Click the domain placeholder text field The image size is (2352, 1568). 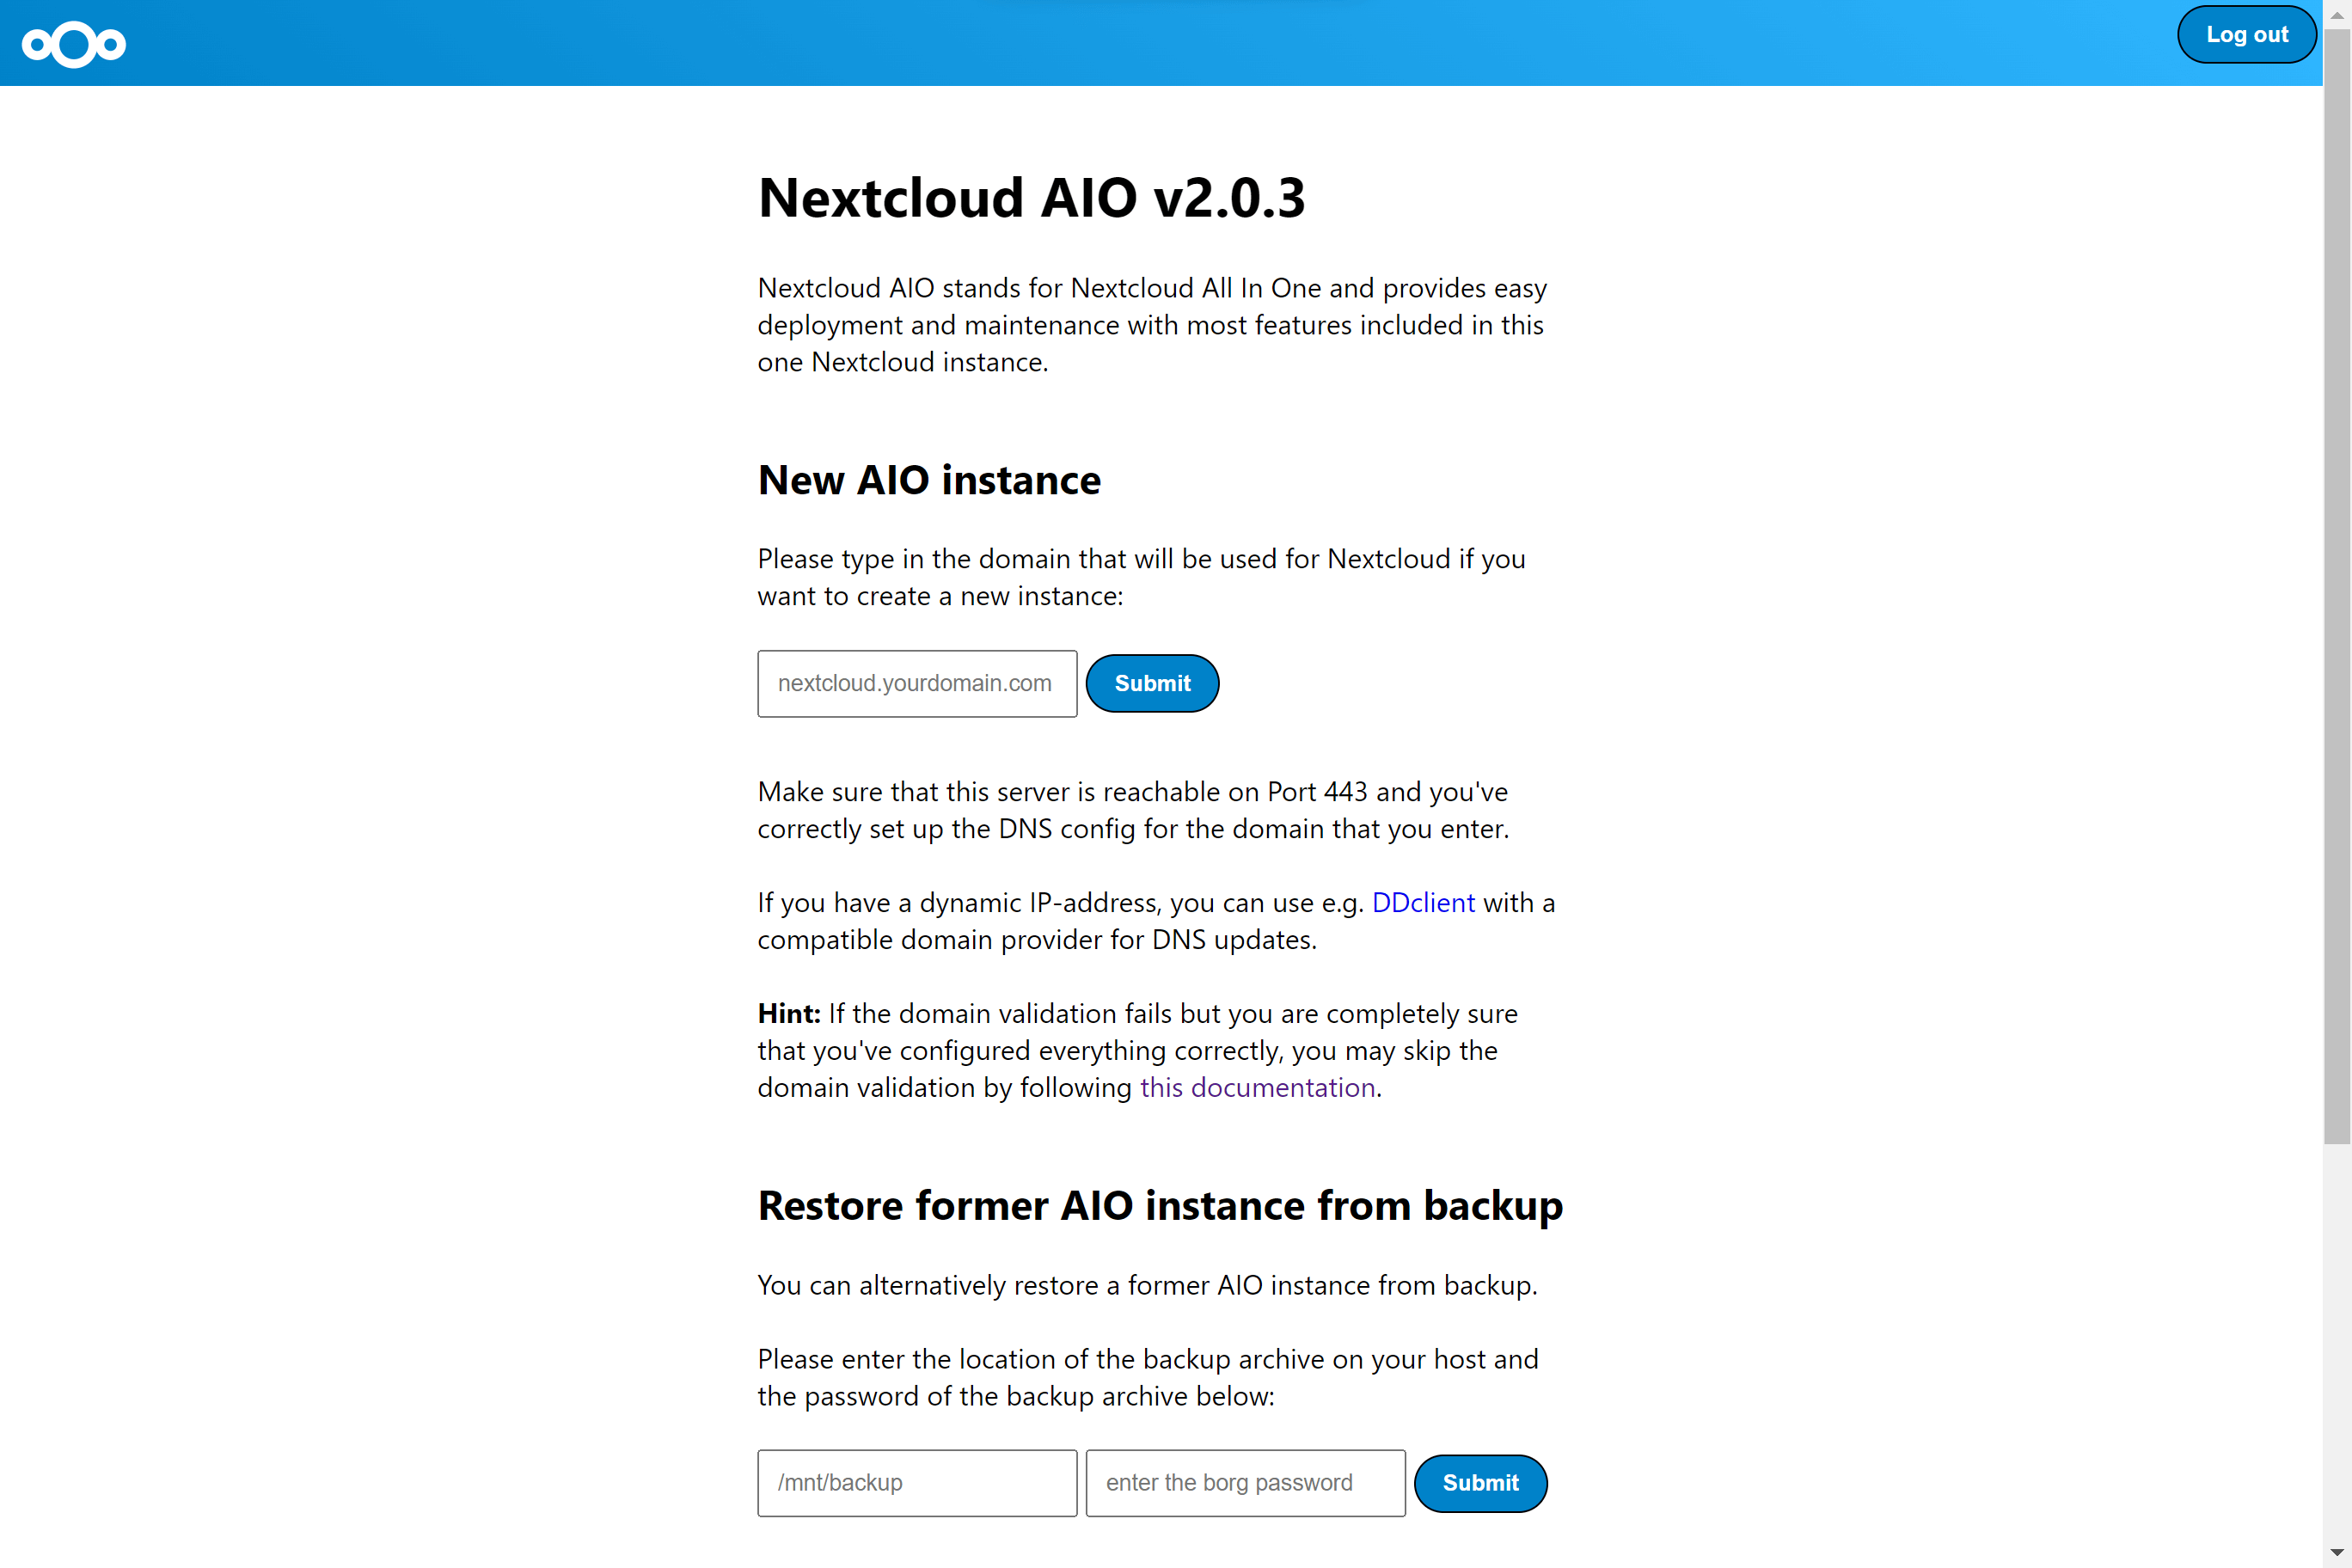pyautogui.click(x=917, y=683)
